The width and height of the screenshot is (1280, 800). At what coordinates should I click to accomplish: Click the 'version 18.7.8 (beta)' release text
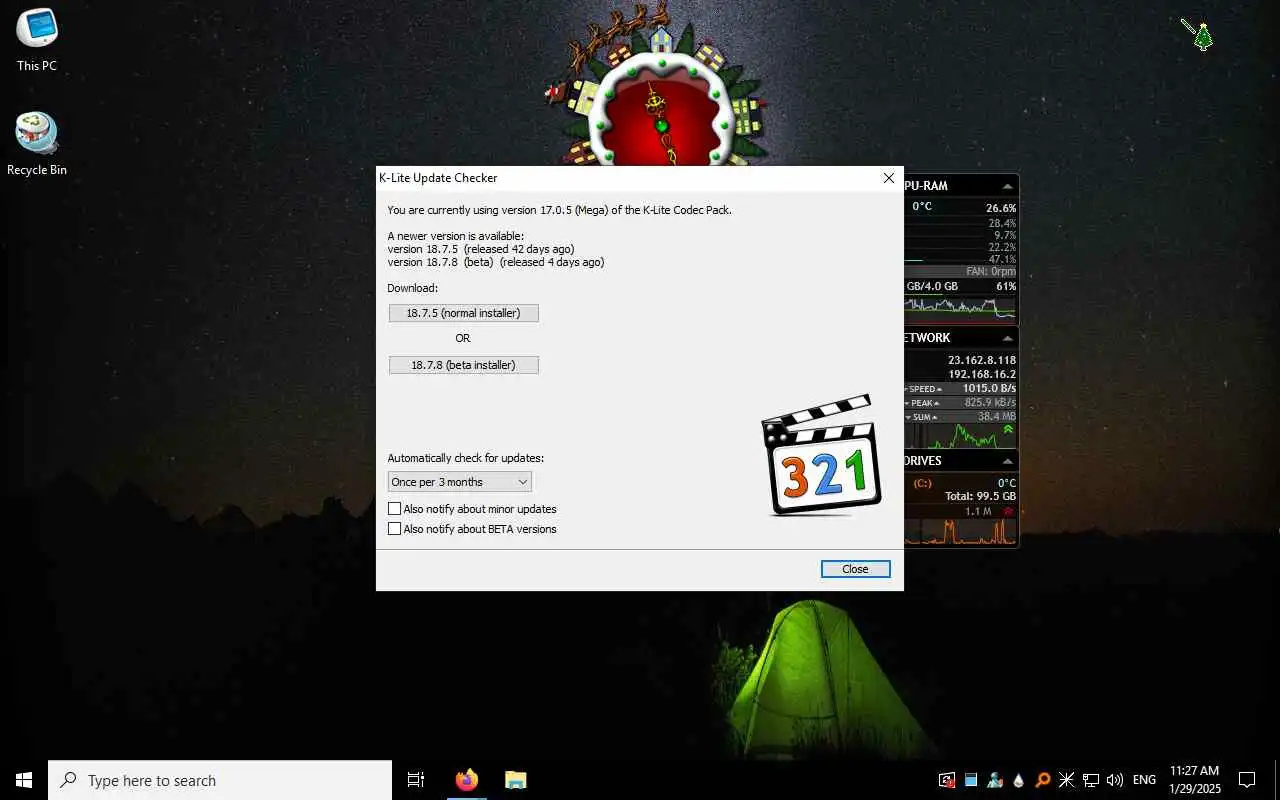pos(496,262)
